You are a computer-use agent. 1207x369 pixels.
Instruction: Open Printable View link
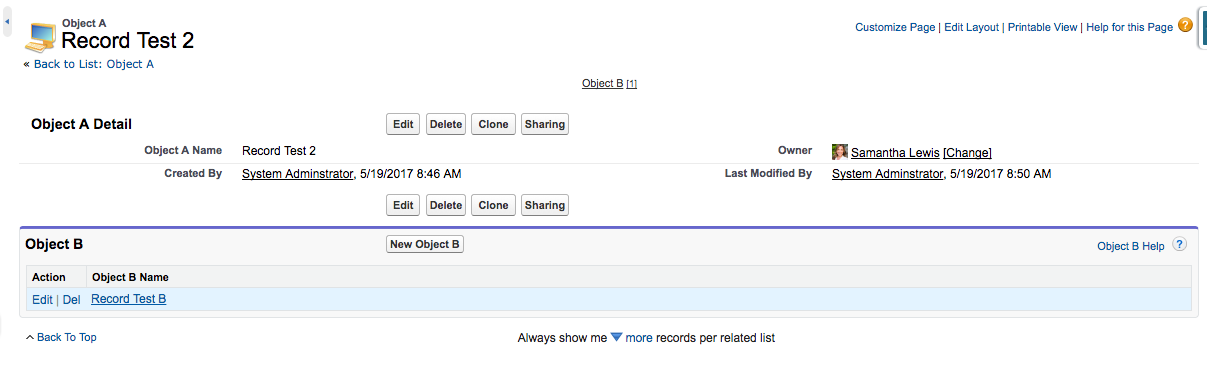pyautogui.click(x=1043, y=27)
